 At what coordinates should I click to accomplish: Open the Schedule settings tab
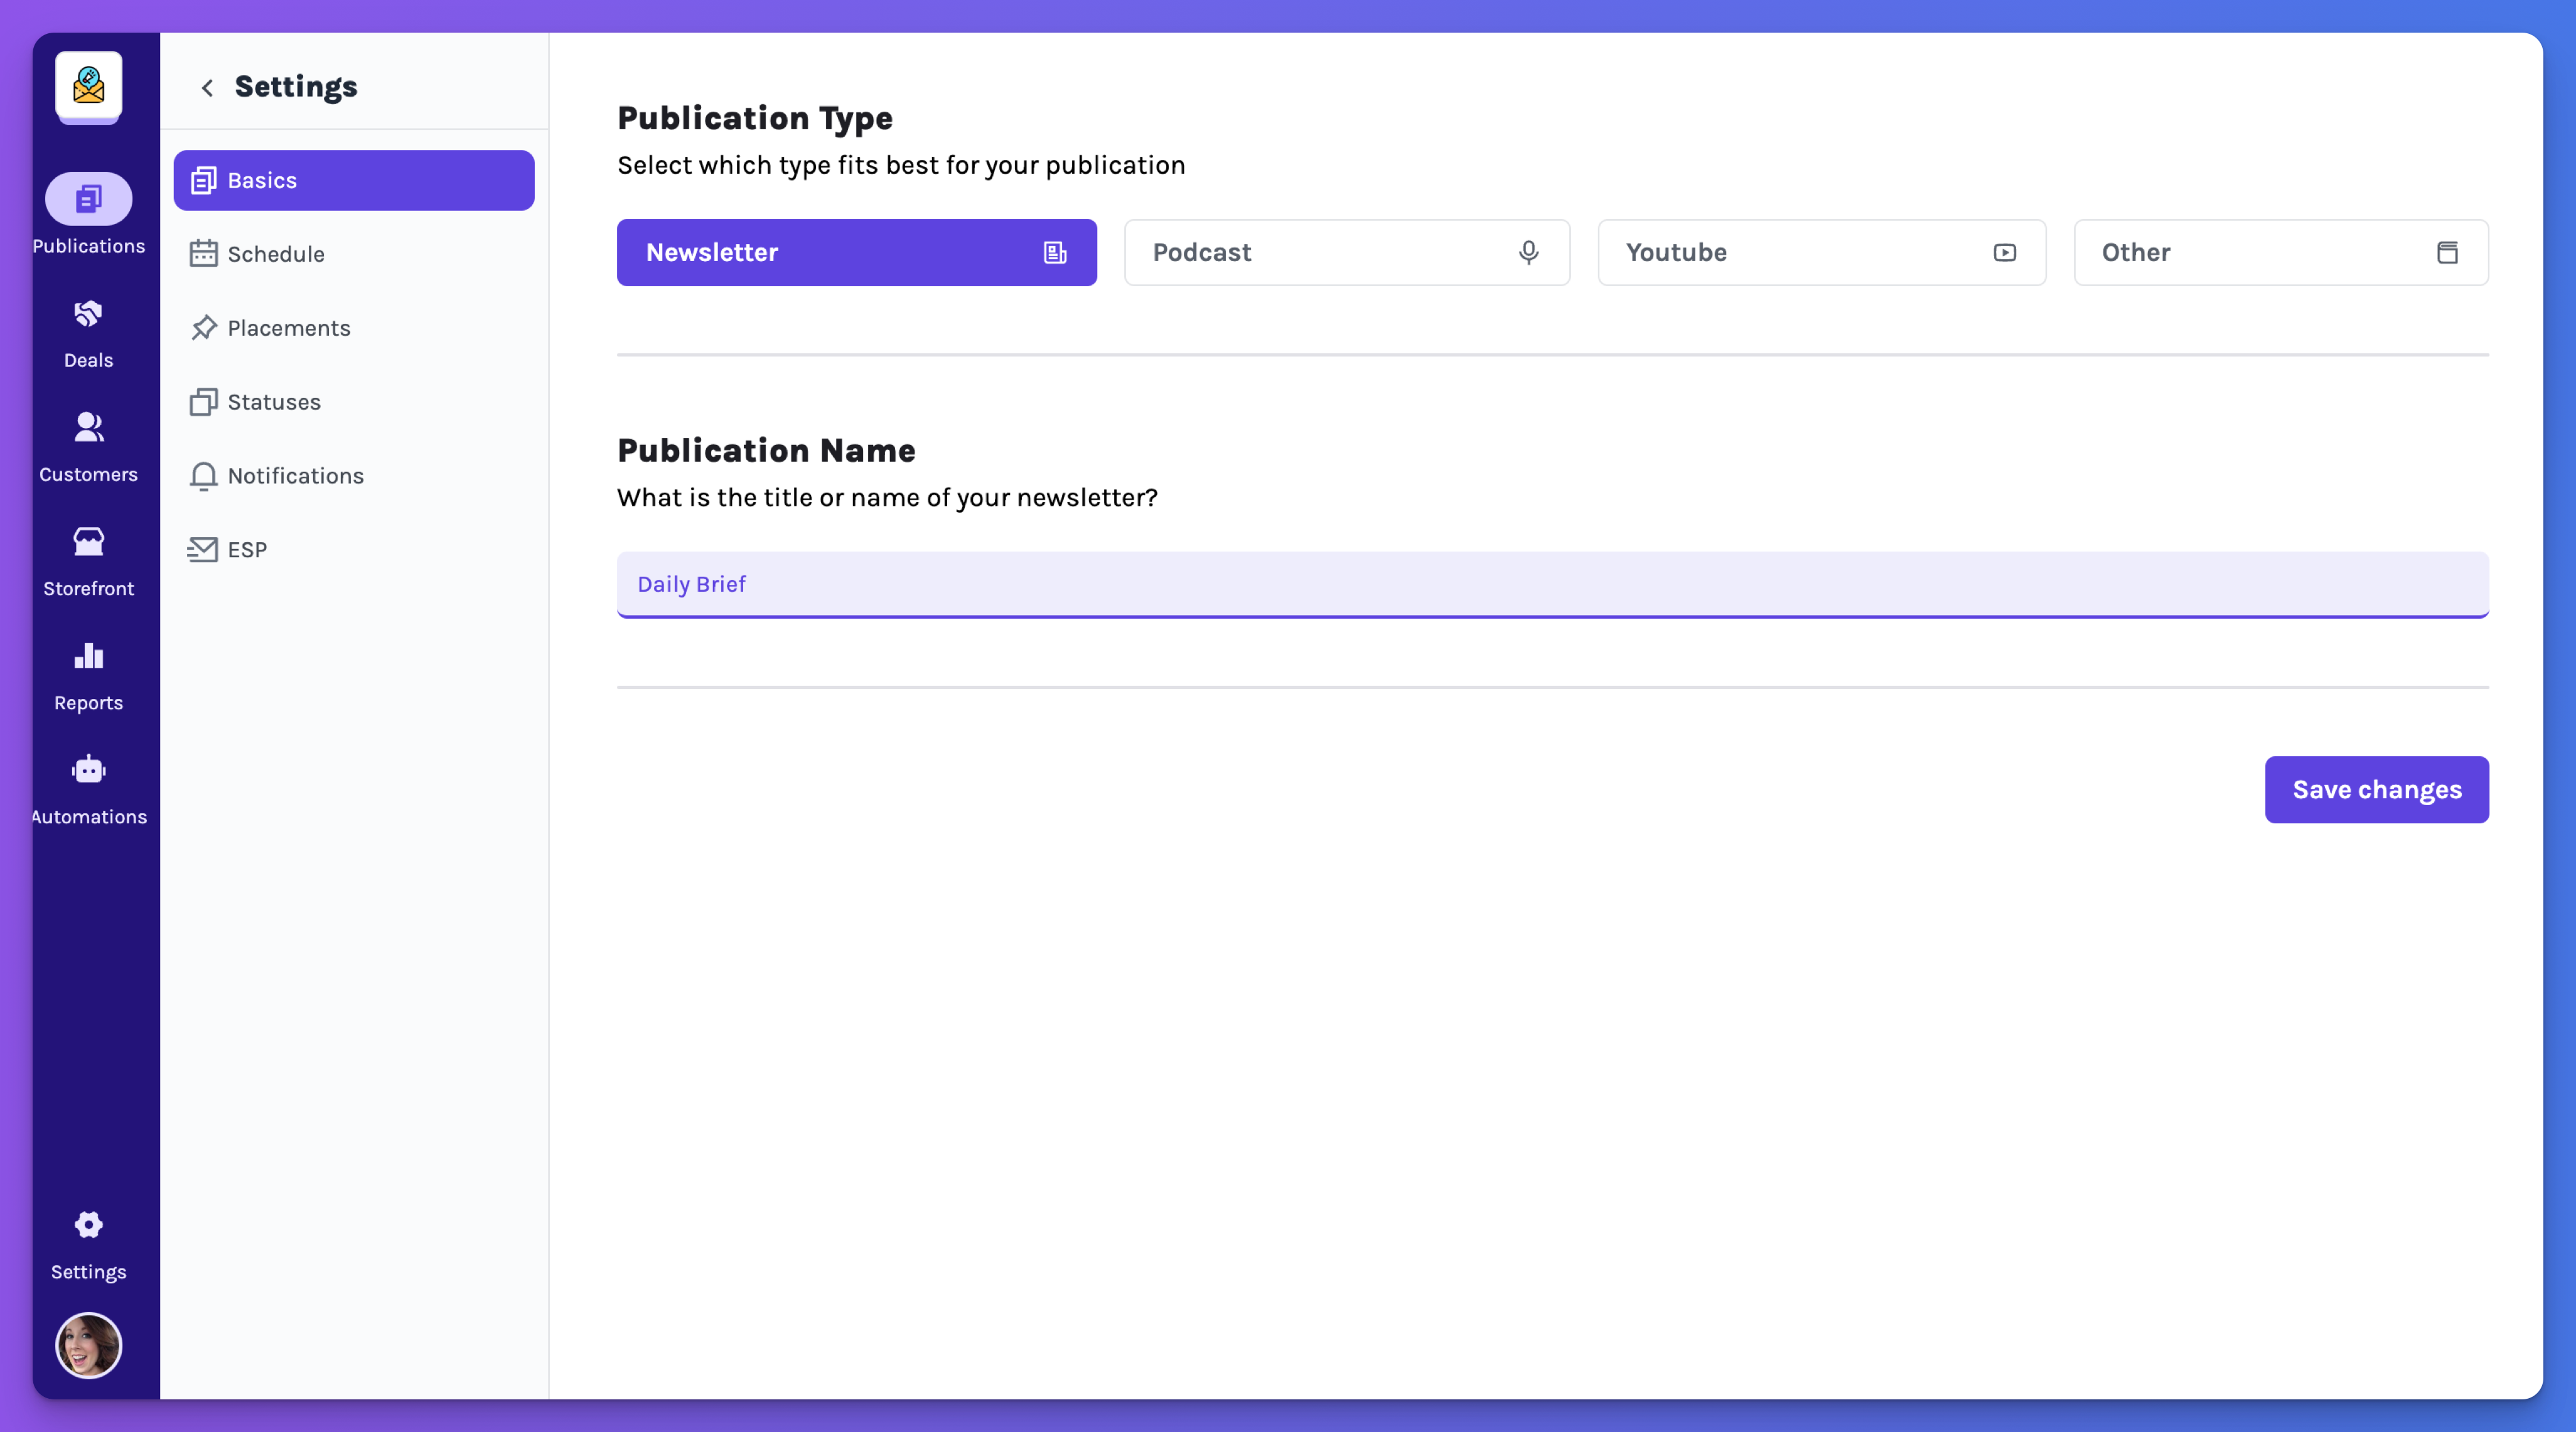354,254
